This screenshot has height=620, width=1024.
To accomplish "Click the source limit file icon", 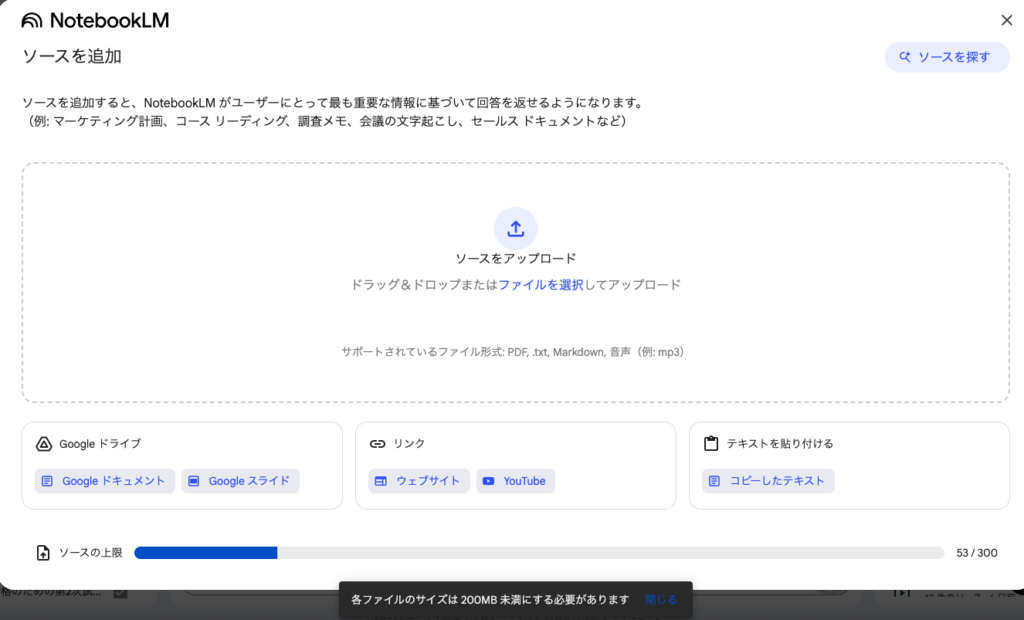I will (x=43, y=553).
